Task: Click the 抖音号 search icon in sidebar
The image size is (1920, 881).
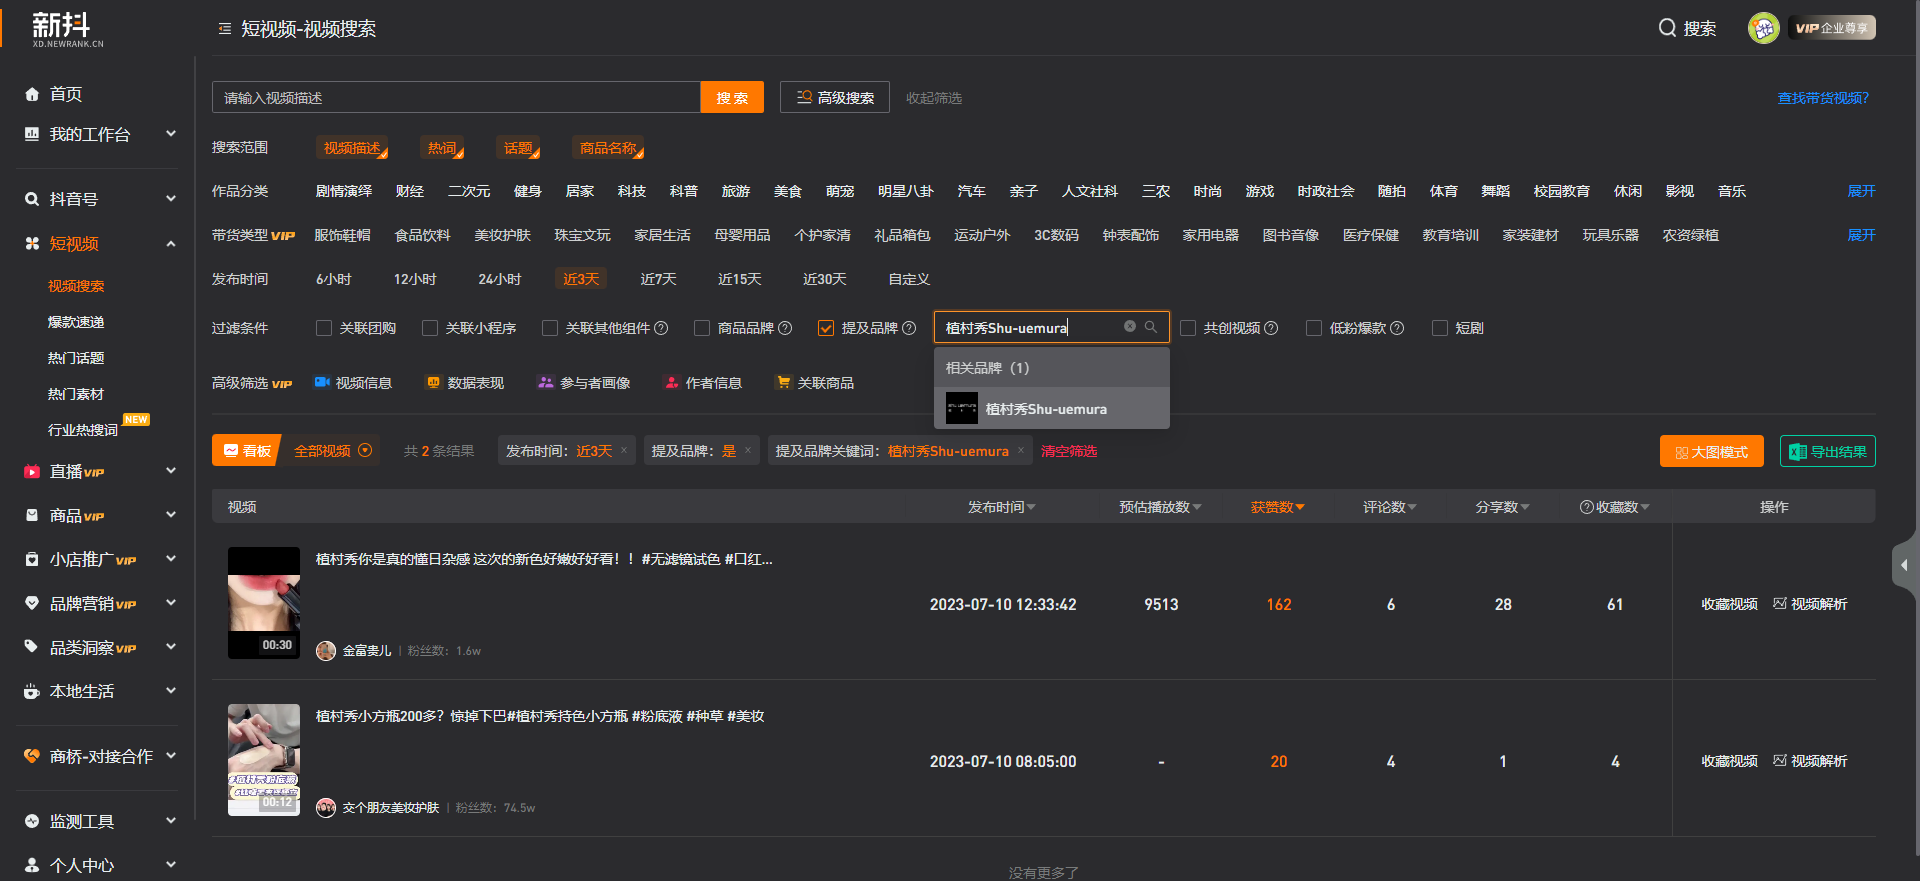Action: click(32, 199)
